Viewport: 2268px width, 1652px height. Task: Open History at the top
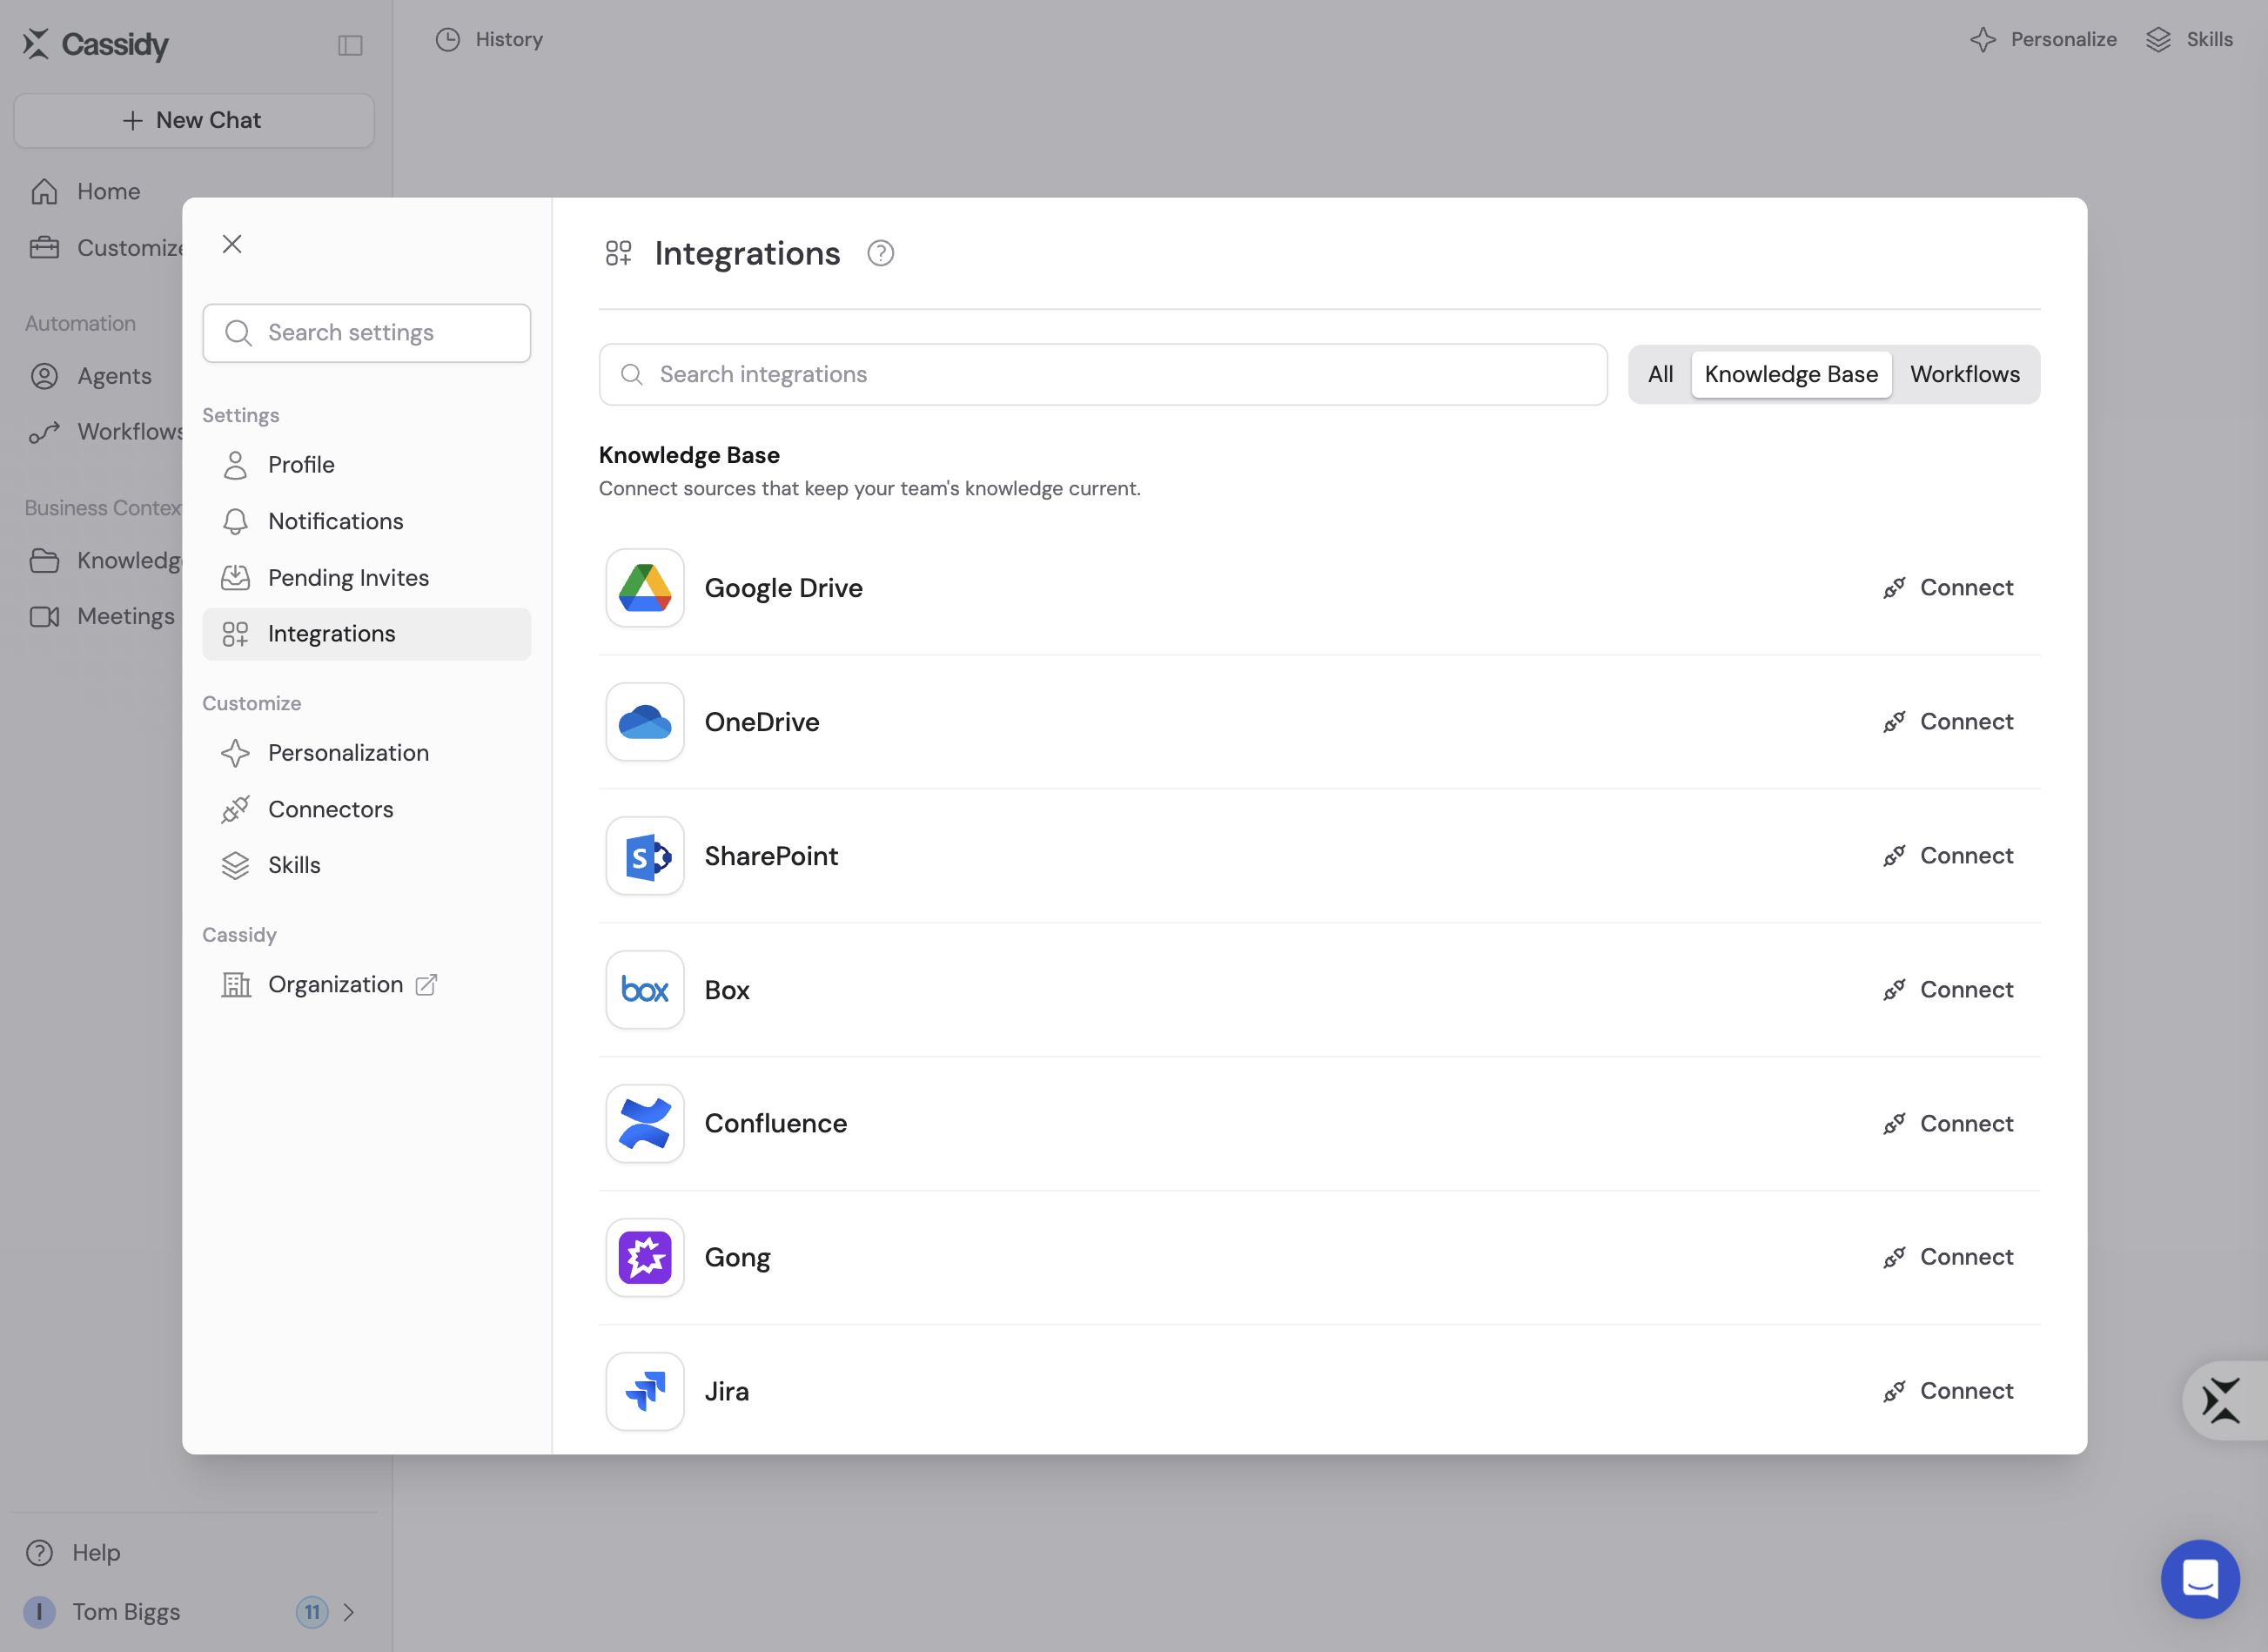point(490,39)
